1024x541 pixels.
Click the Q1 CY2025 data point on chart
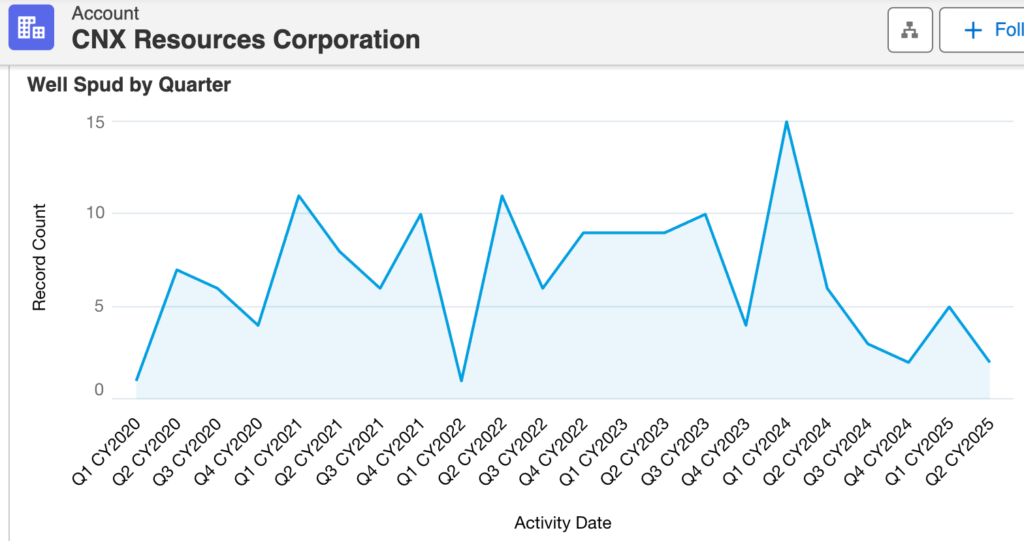[x=949, y=306]
